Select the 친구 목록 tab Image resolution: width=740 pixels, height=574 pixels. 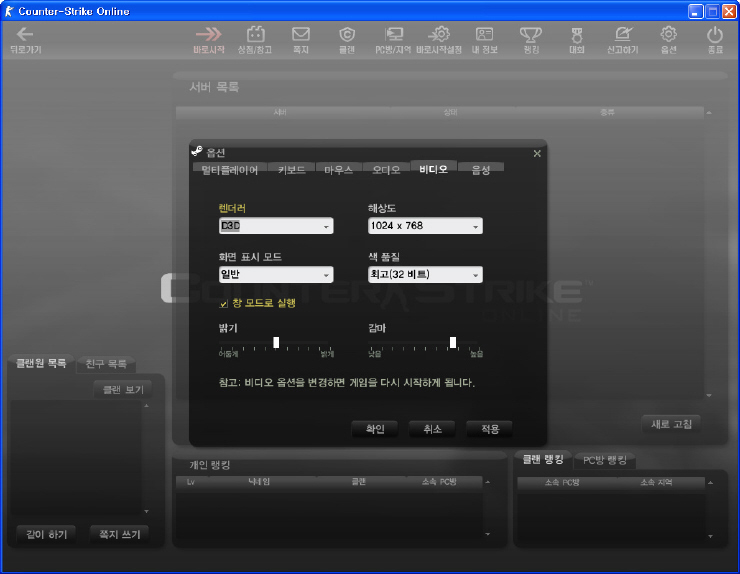click(x=106, y=364)
